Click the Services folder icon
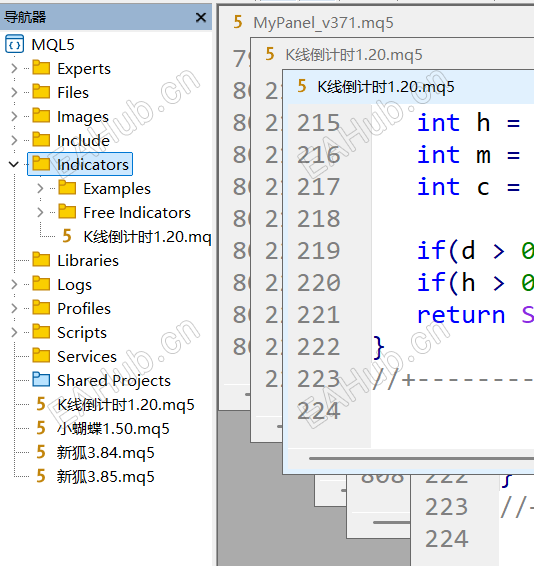The image size is (534, 566). coord(41,355)
